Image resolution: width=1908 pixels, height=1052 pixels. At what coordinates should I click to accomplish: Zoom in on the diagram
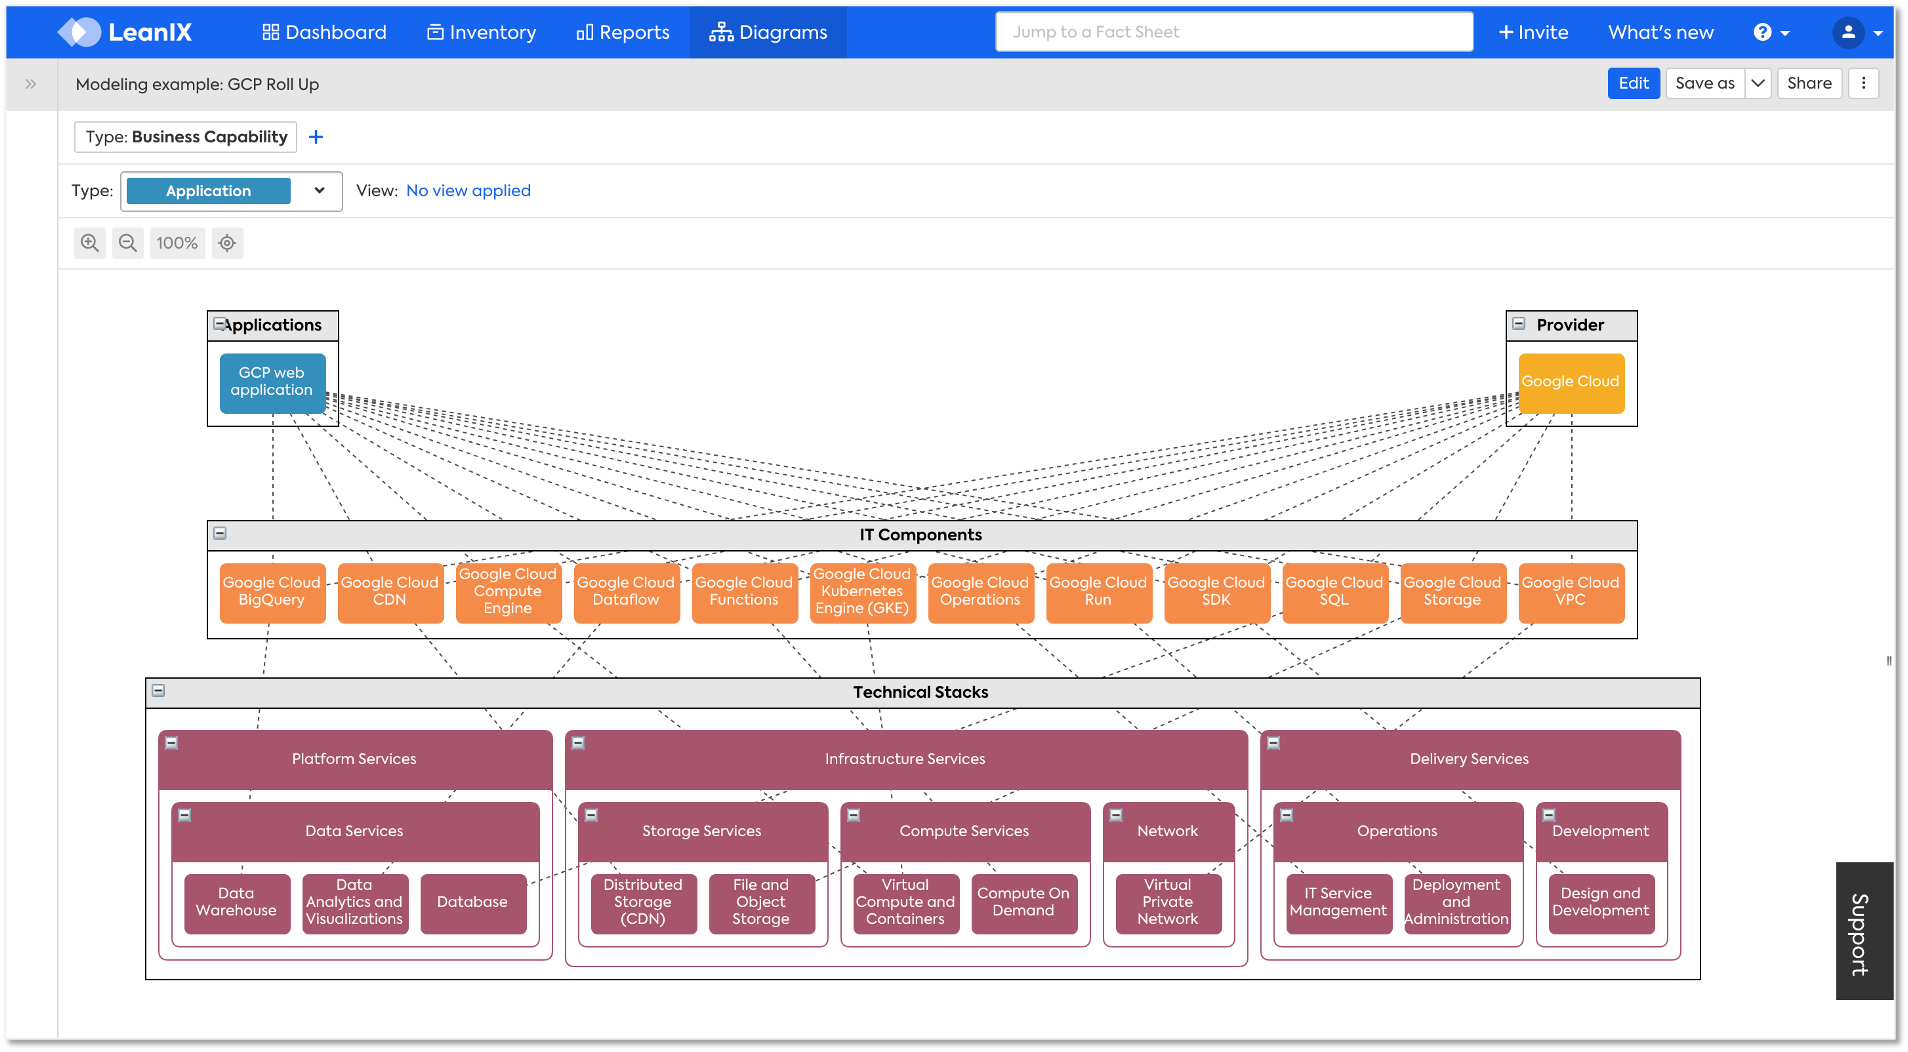tap(90, 243)
